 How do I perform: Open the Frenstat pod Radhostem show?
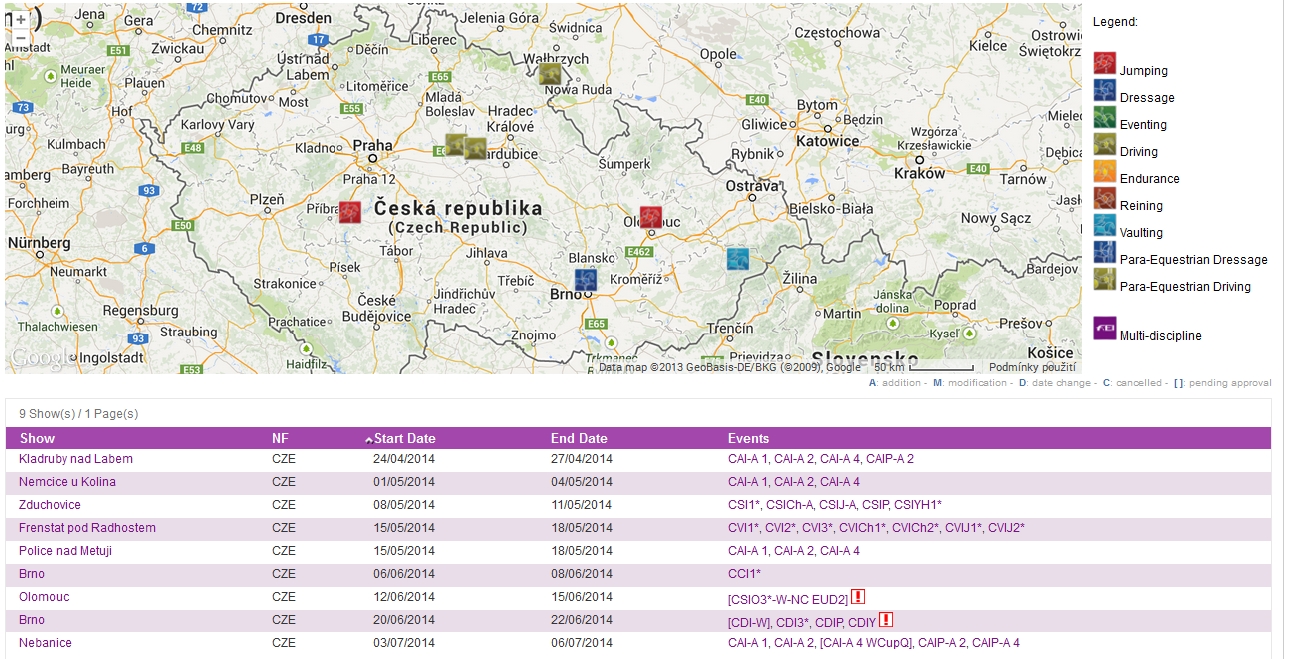[x=87, y=528]
